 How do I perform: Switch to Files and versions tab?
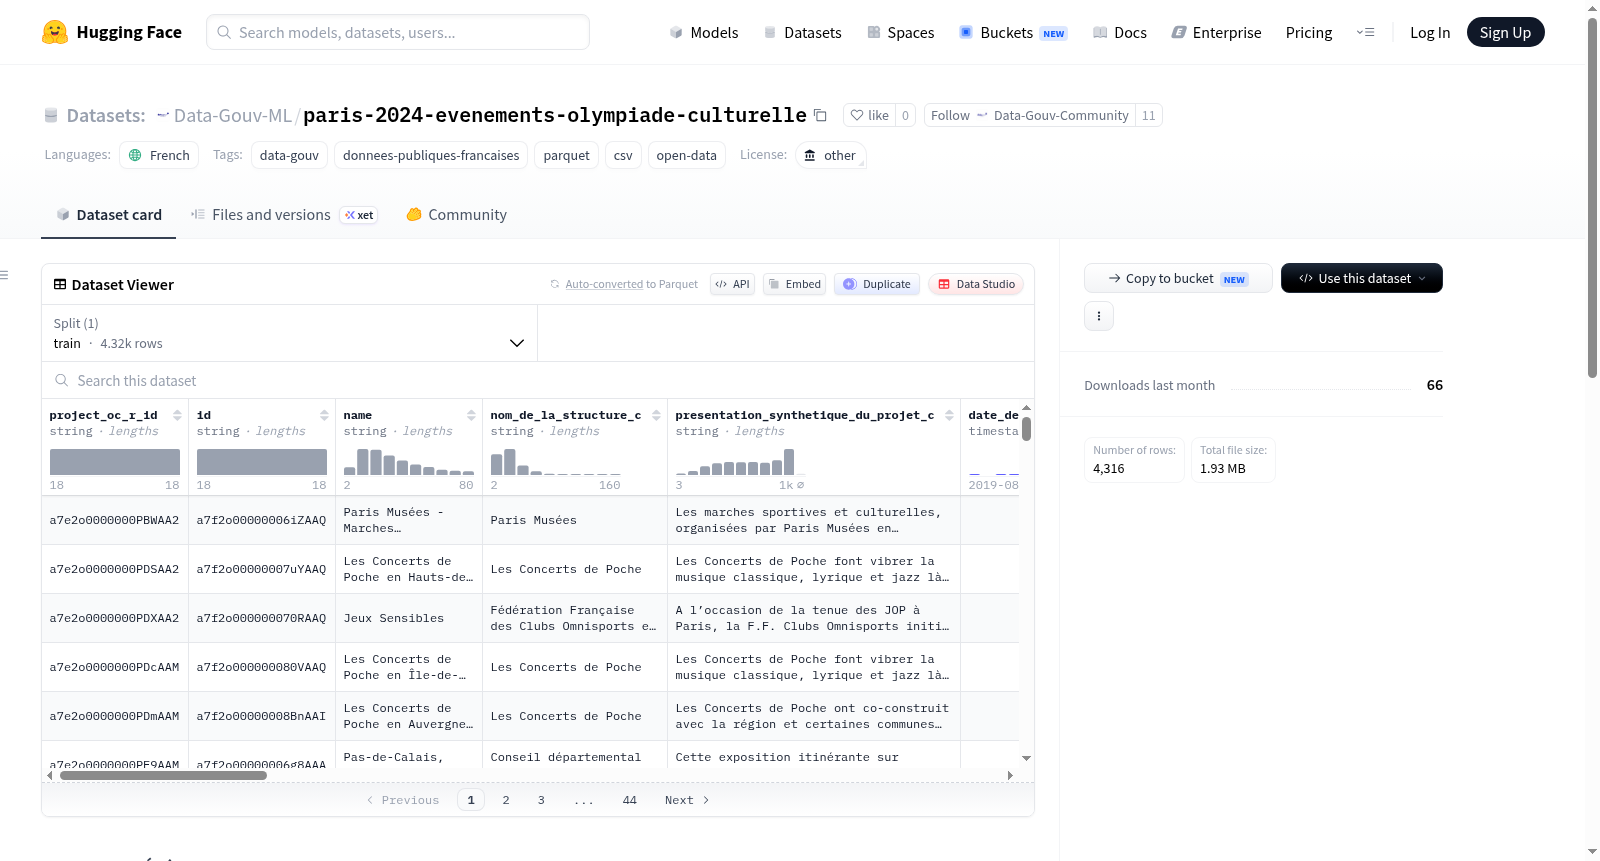pyautogui.click(x=283, y=214)
